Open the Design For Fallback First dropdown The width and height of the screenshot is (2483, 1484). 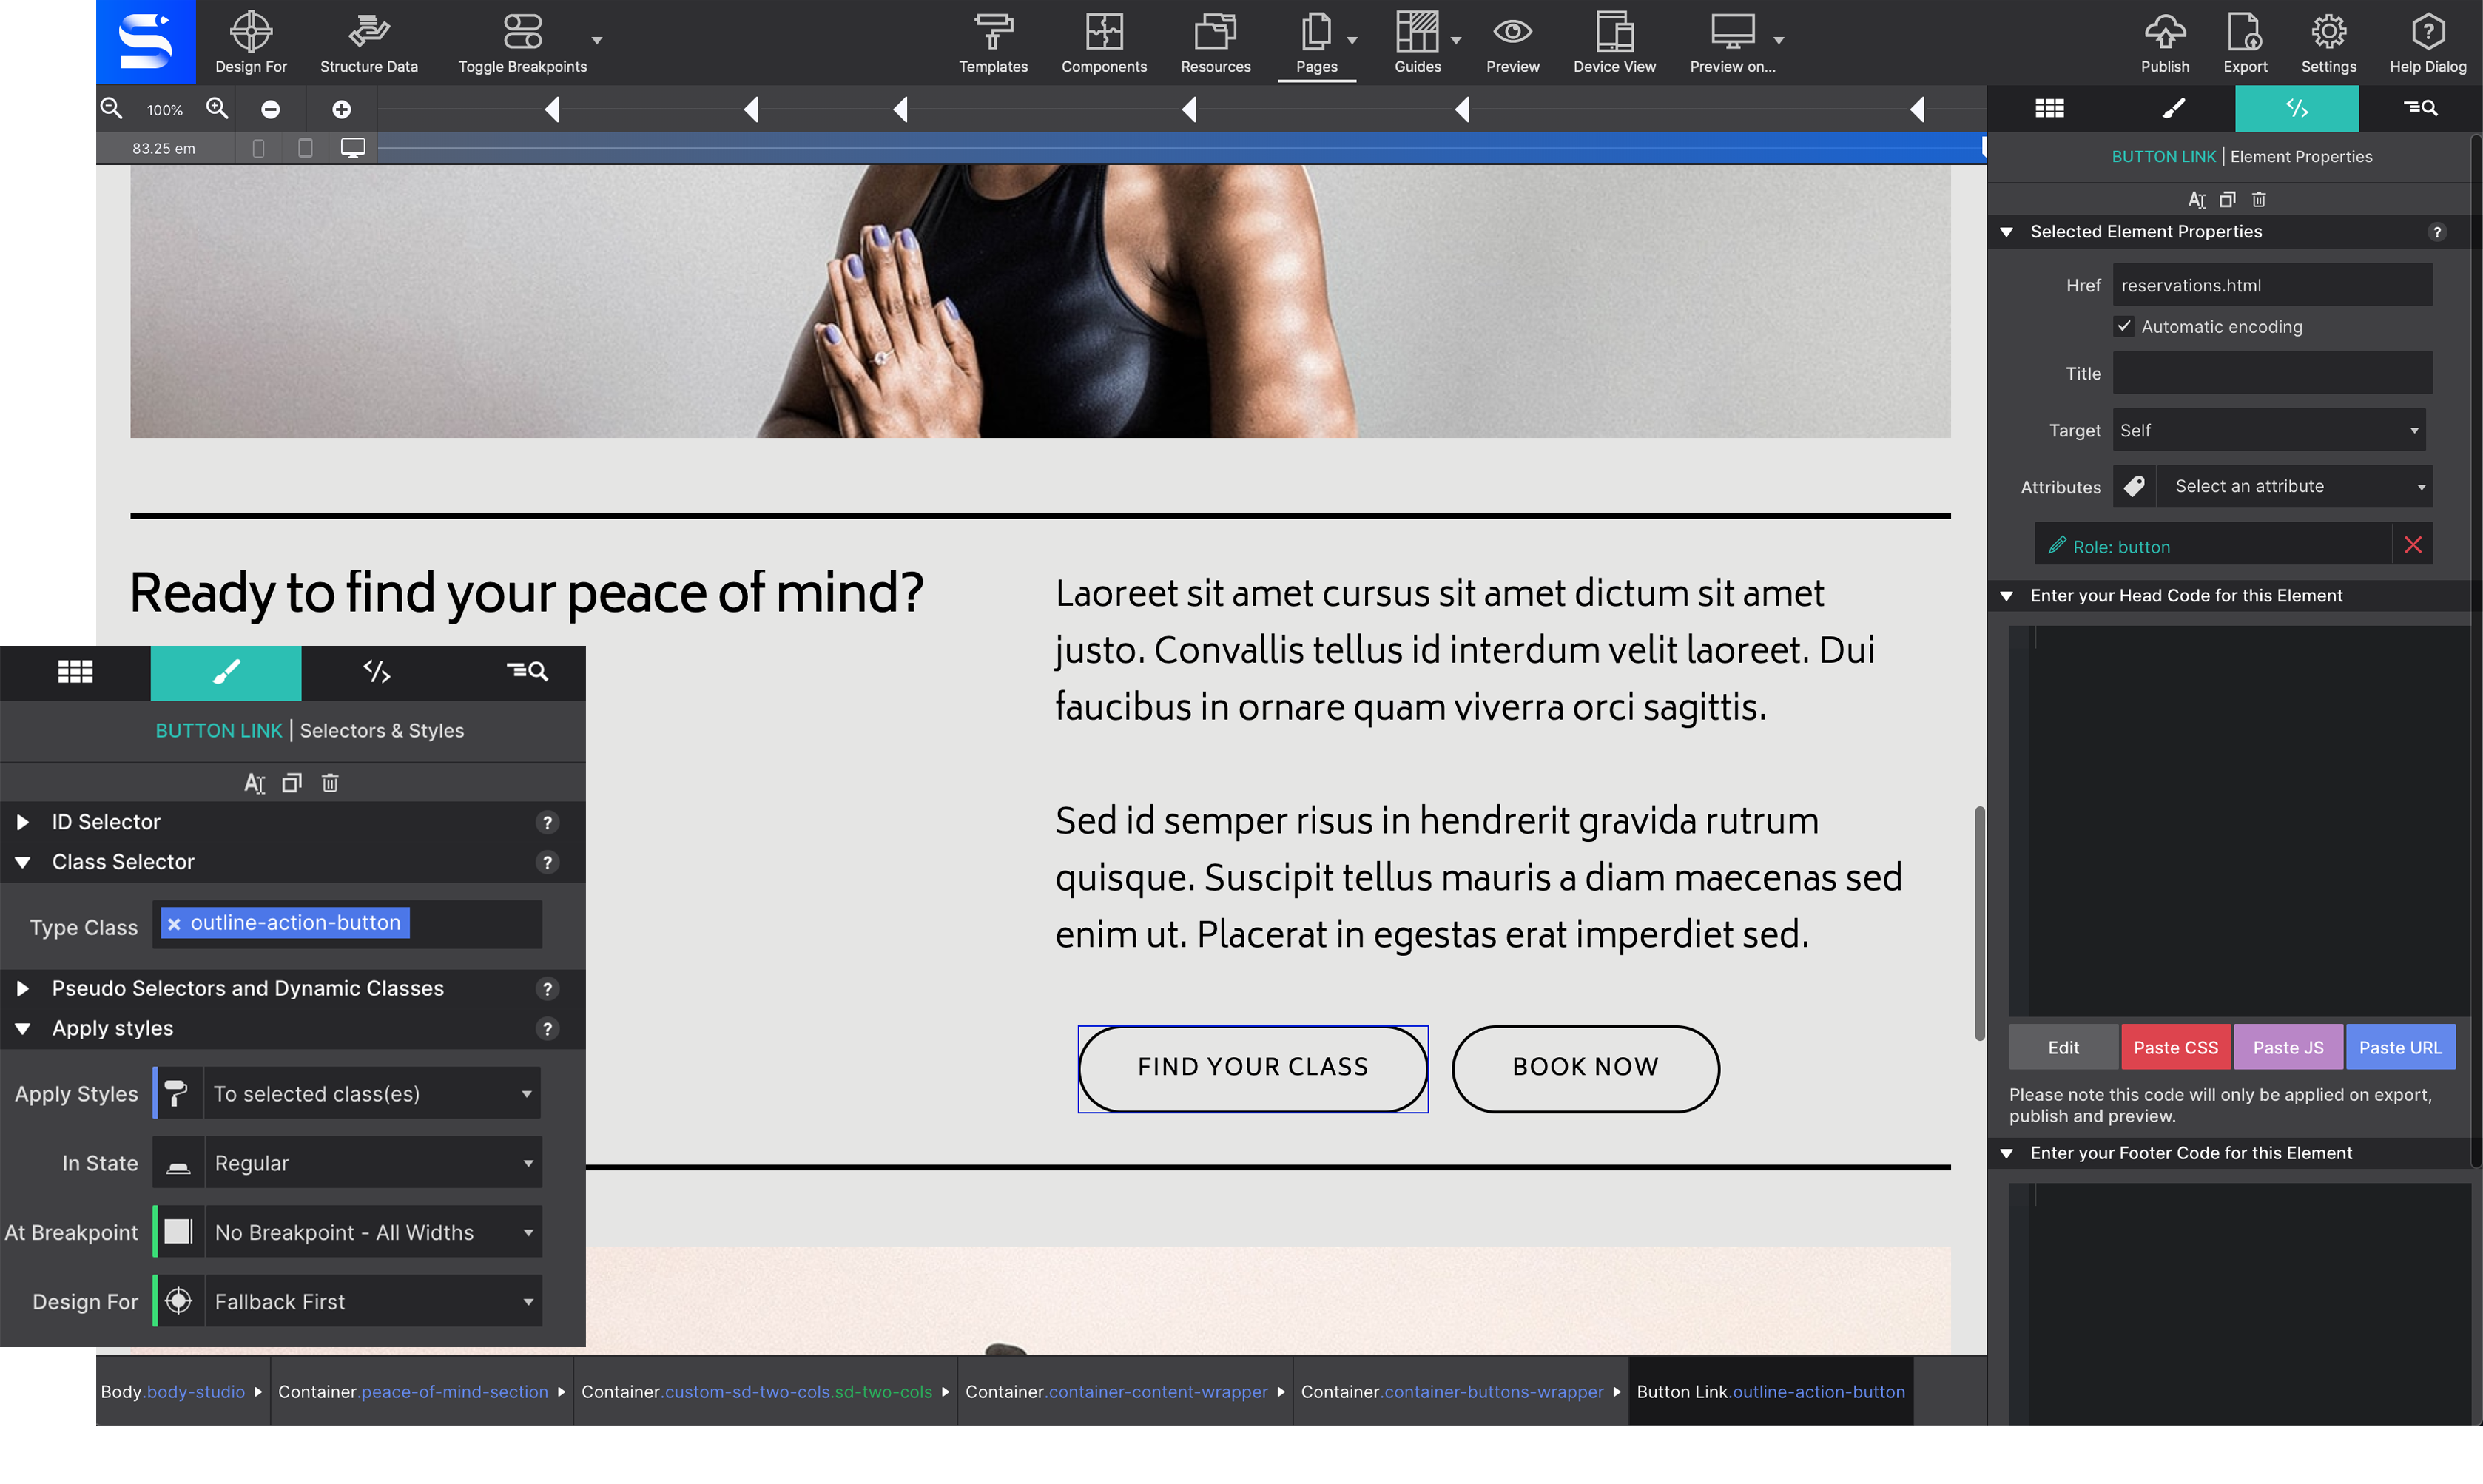(372, 1301)
